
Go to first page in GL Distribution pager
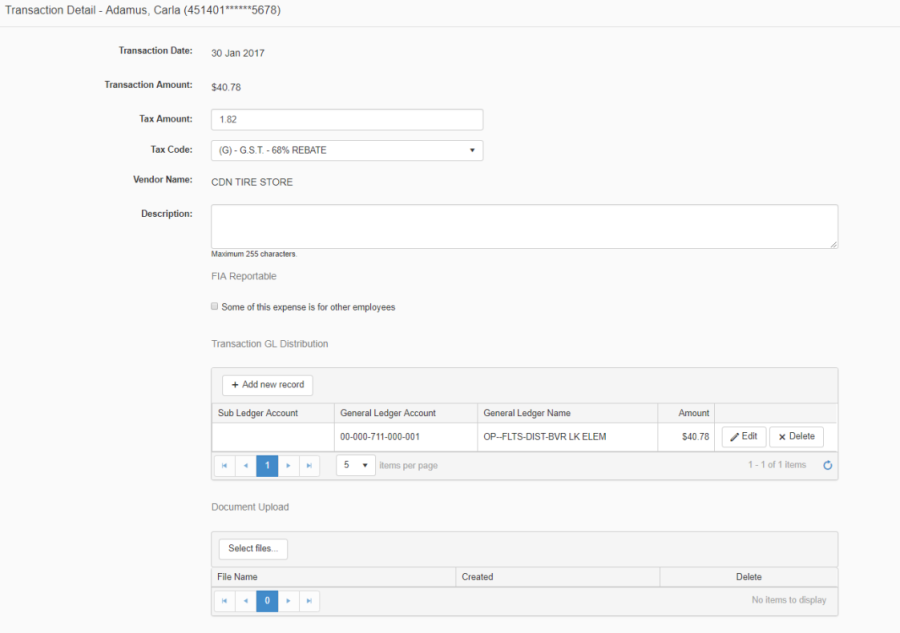[224, 466]
